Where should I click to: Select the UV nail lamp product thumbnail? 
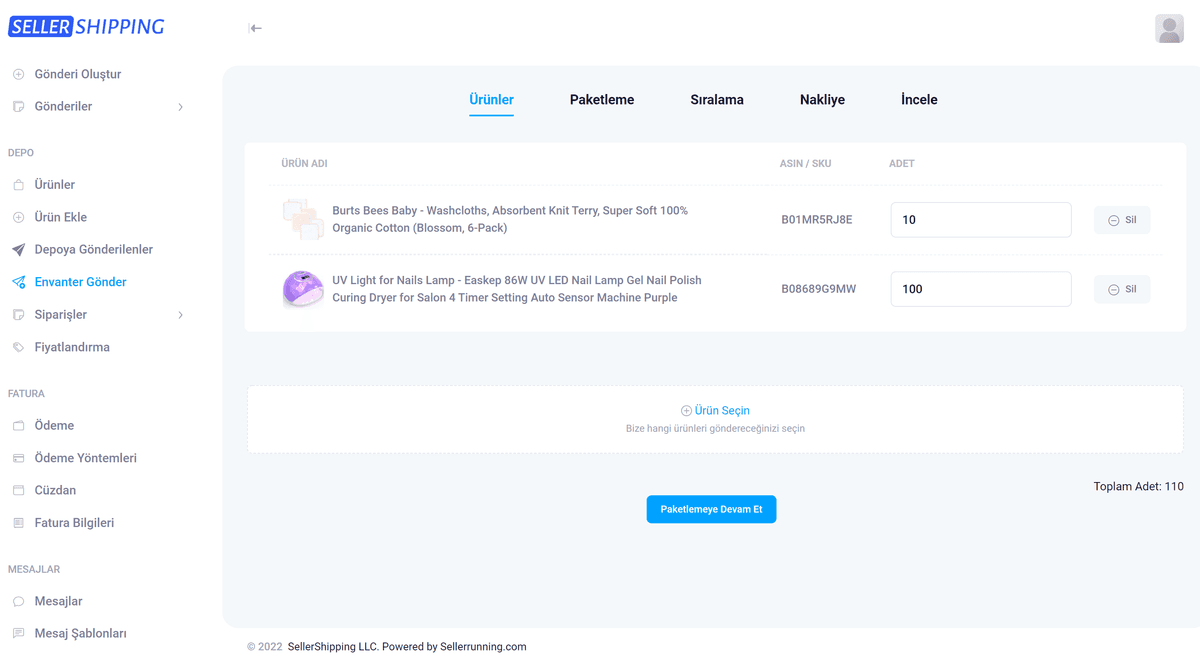coord(302,289)
